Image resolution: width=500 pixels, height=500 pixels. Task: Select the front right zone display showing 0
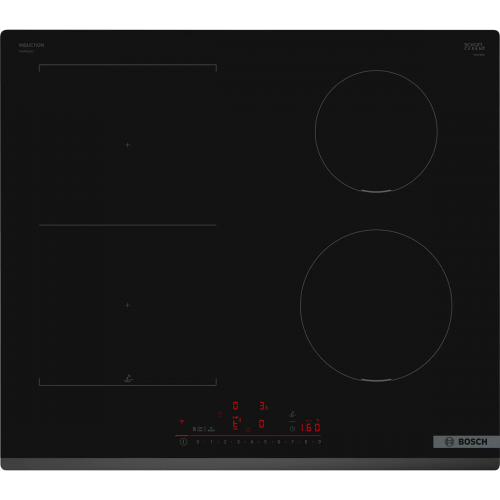(x=262, y=424)
